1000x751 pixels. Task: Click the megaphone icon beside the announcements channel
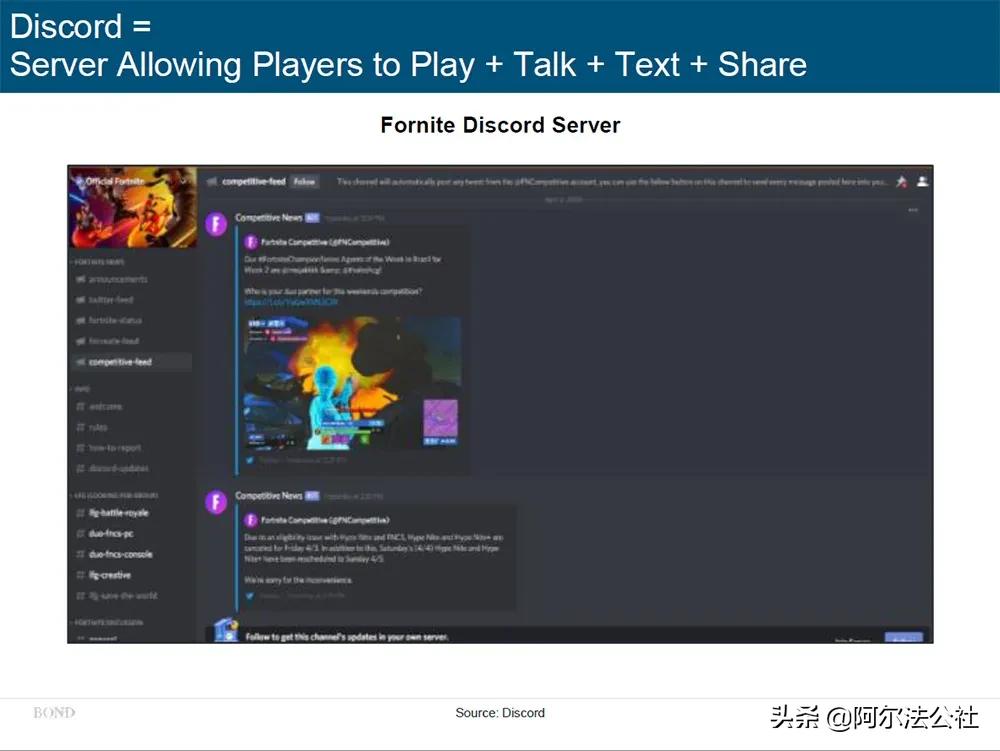81,279
